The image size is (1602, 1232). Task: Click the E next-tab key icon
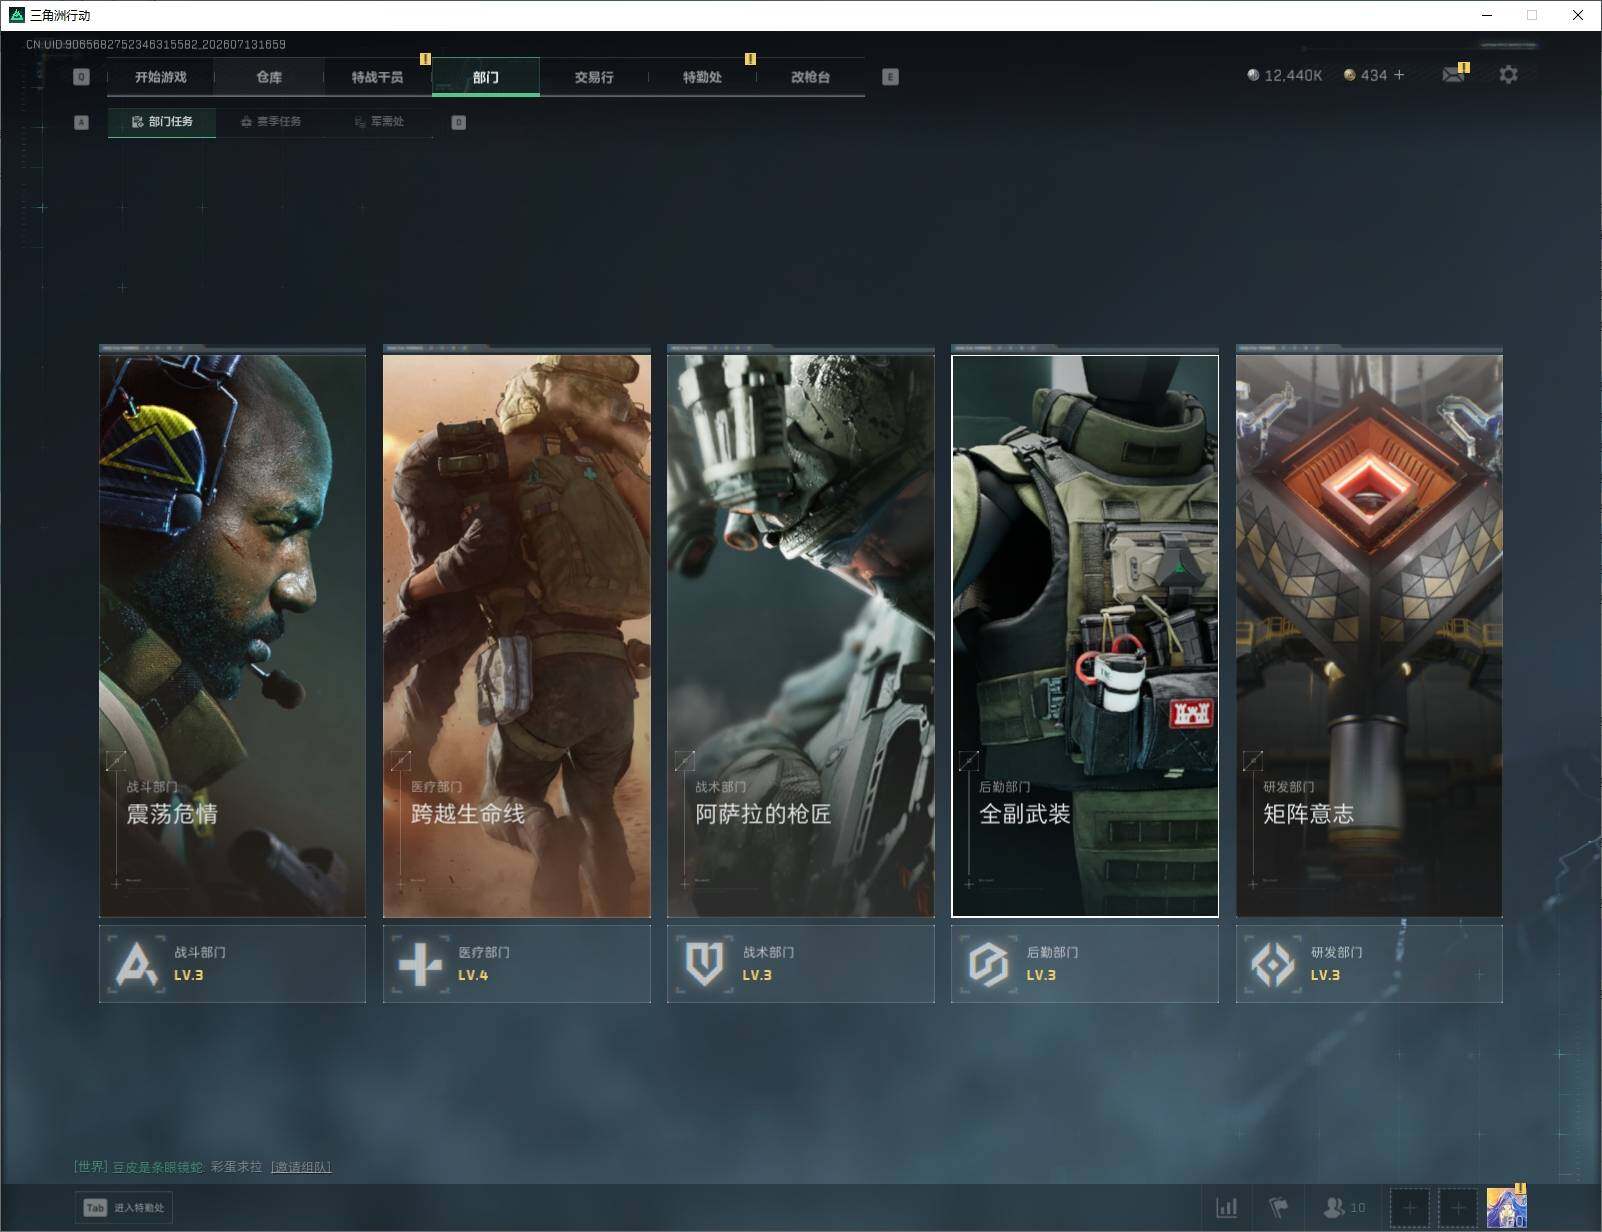[890, 77]
